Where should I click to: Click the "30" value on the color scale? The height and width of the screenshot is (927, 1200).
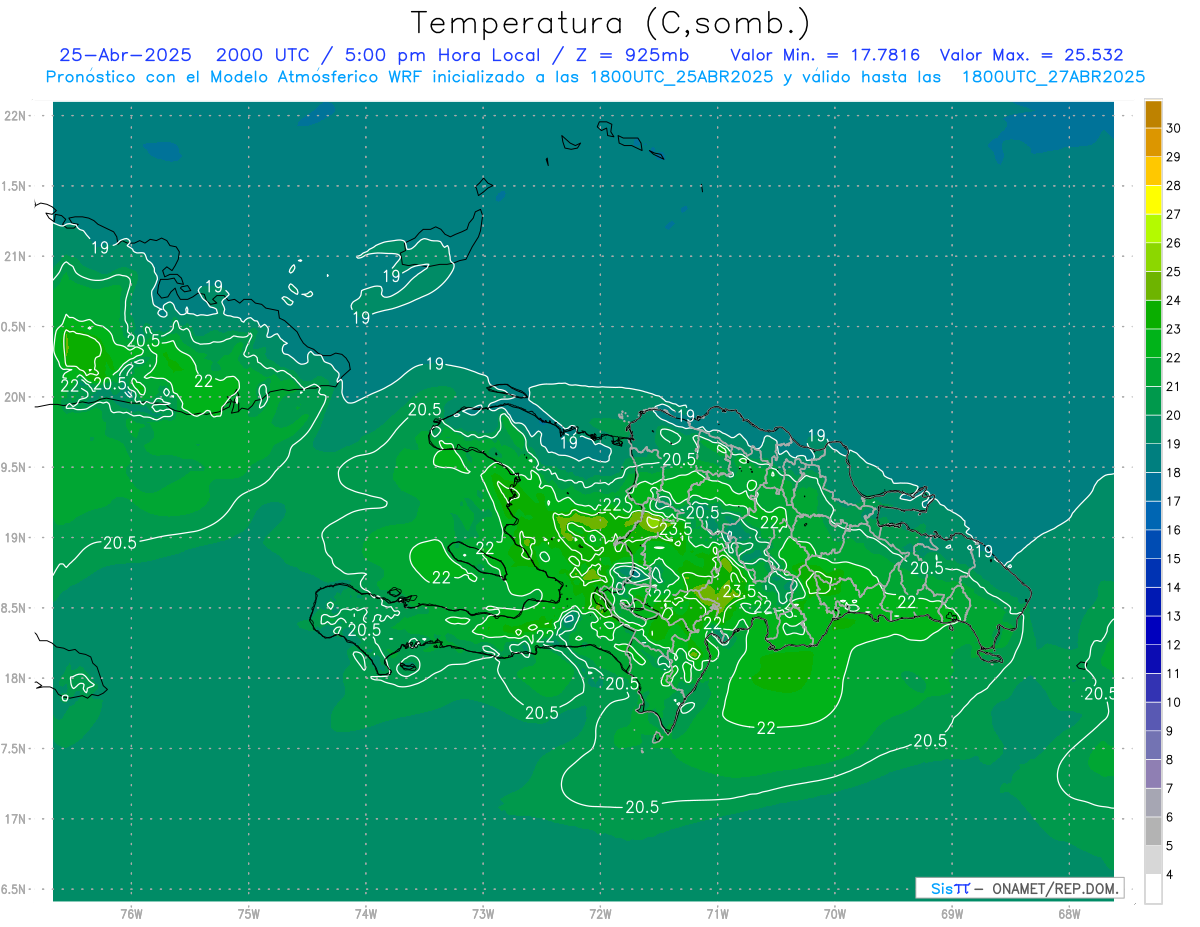pos(1175,128)
